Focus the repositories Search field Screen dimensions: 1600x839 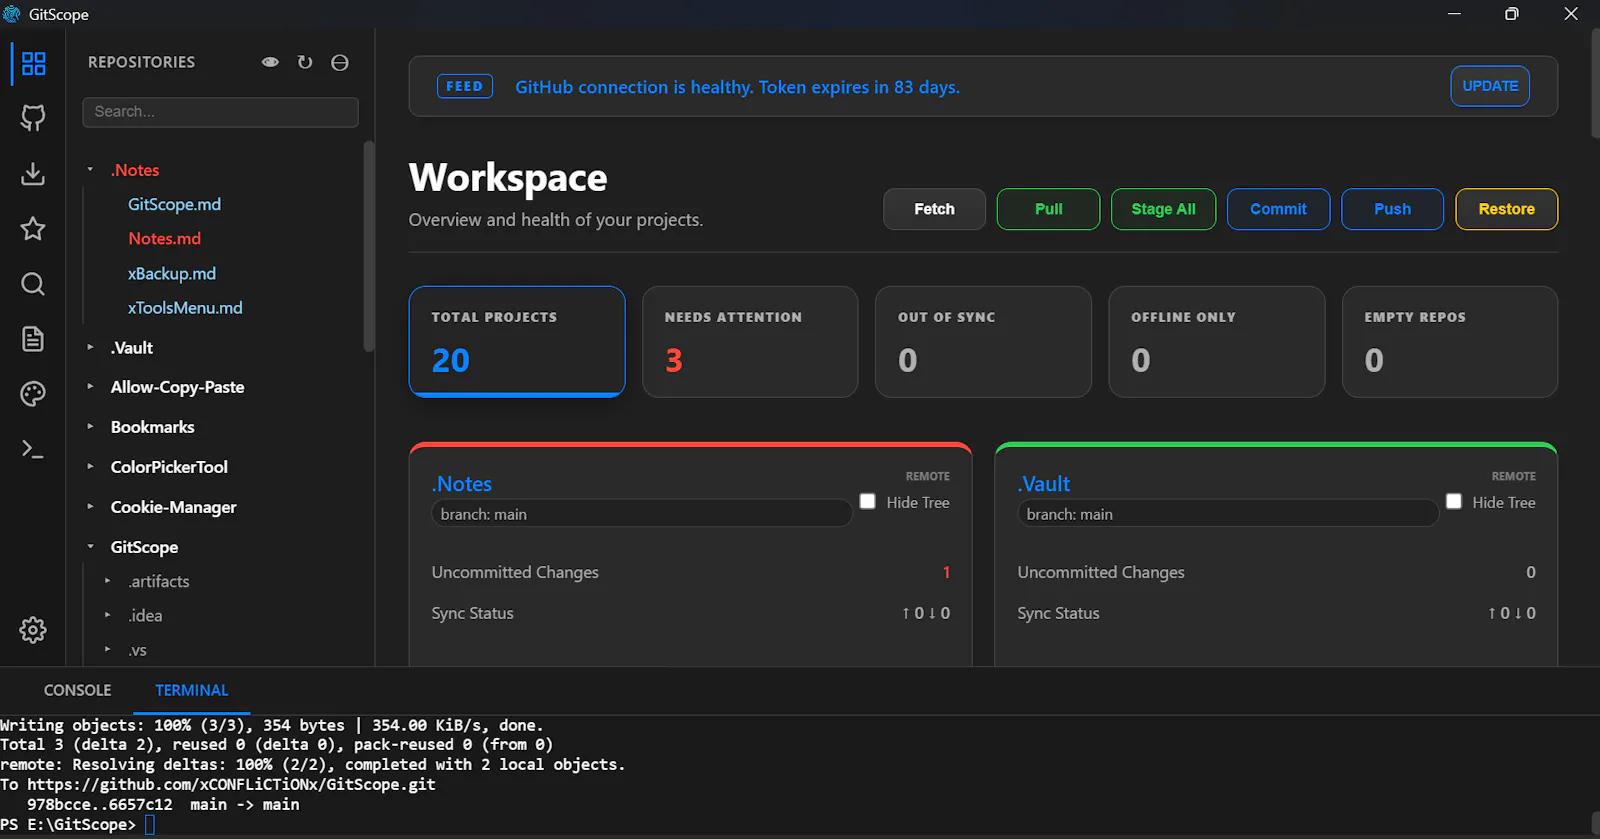click(220, 112)
